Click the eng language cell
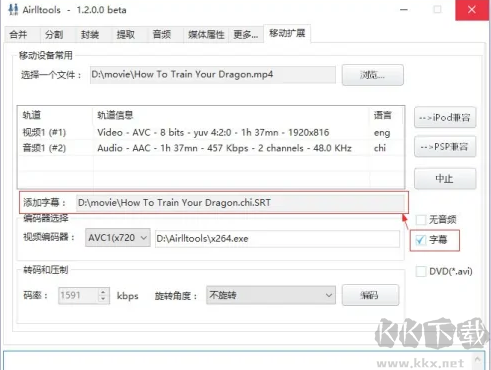The image size is (491, 370). pyautogui.click(x=382, y=133)
